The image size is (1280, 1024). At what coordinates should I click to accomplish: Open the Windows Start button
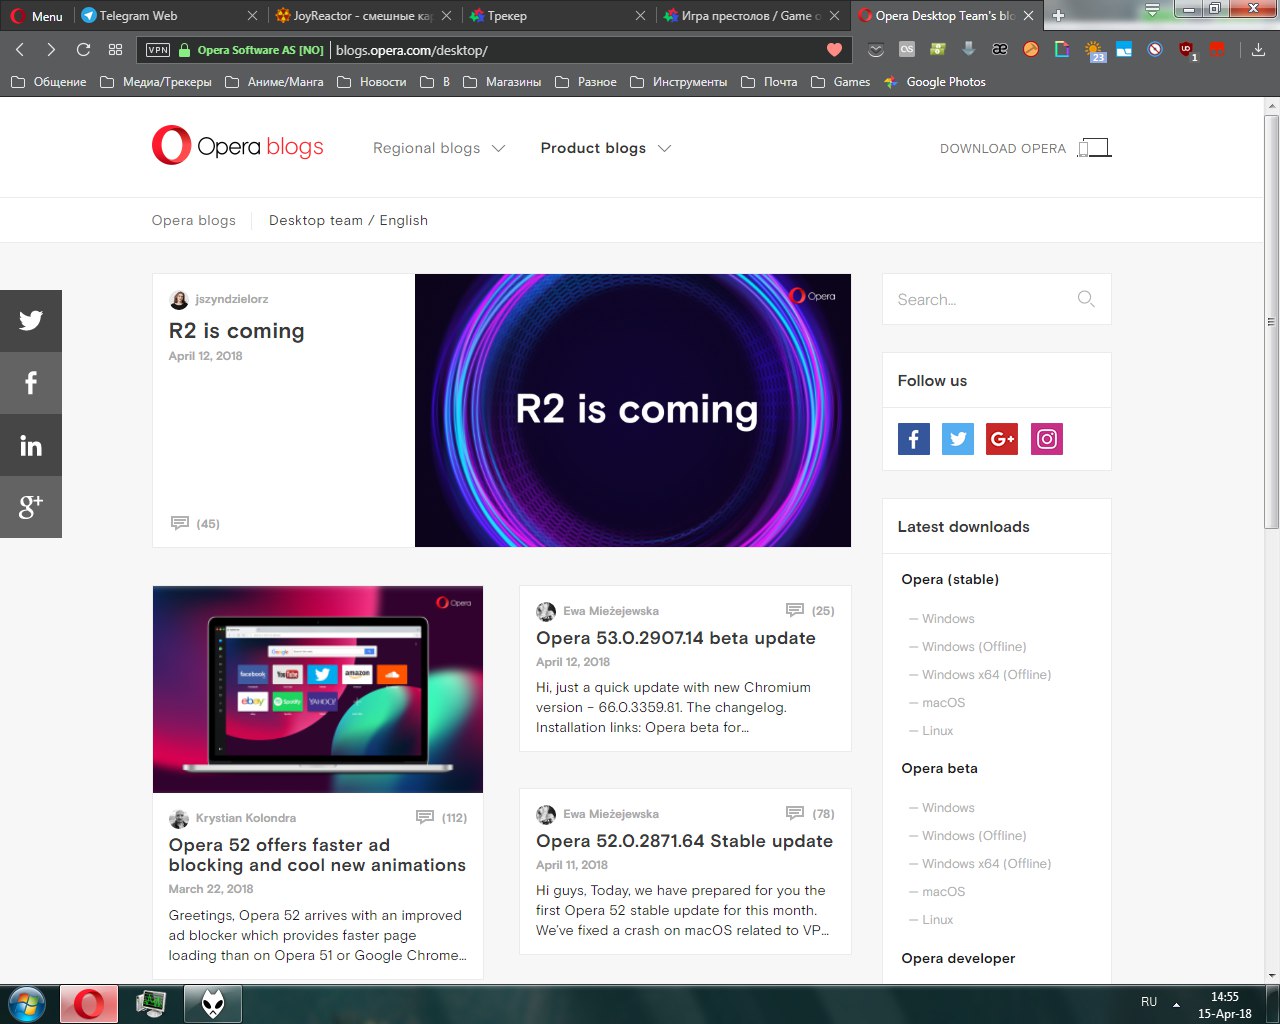point(27,1003)
